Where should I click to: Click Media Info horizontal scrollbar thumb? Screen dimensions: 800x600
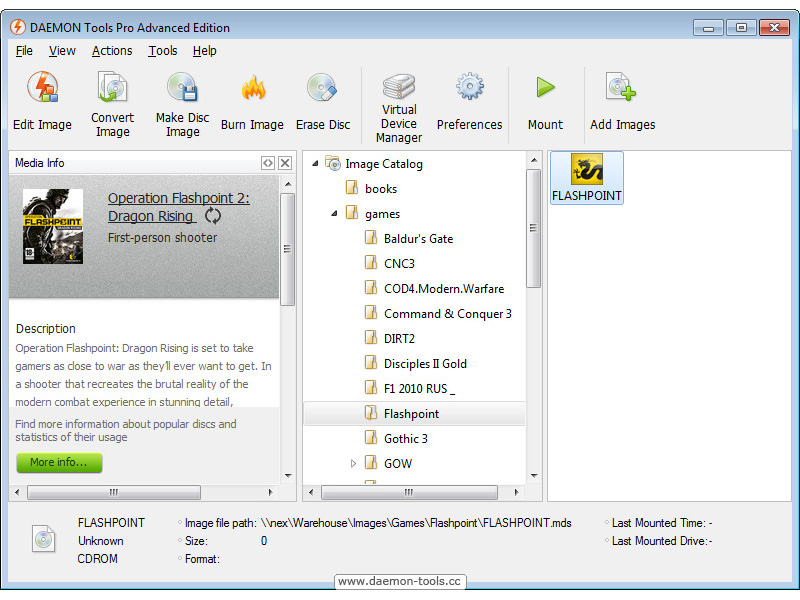(114, 492)
